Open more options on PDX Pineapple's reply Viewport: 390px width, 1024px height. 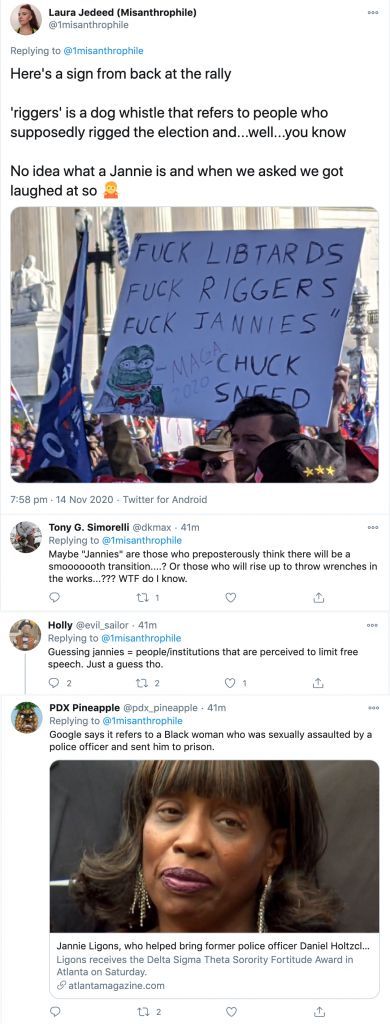pyautogui.click(x=372, y=708)
